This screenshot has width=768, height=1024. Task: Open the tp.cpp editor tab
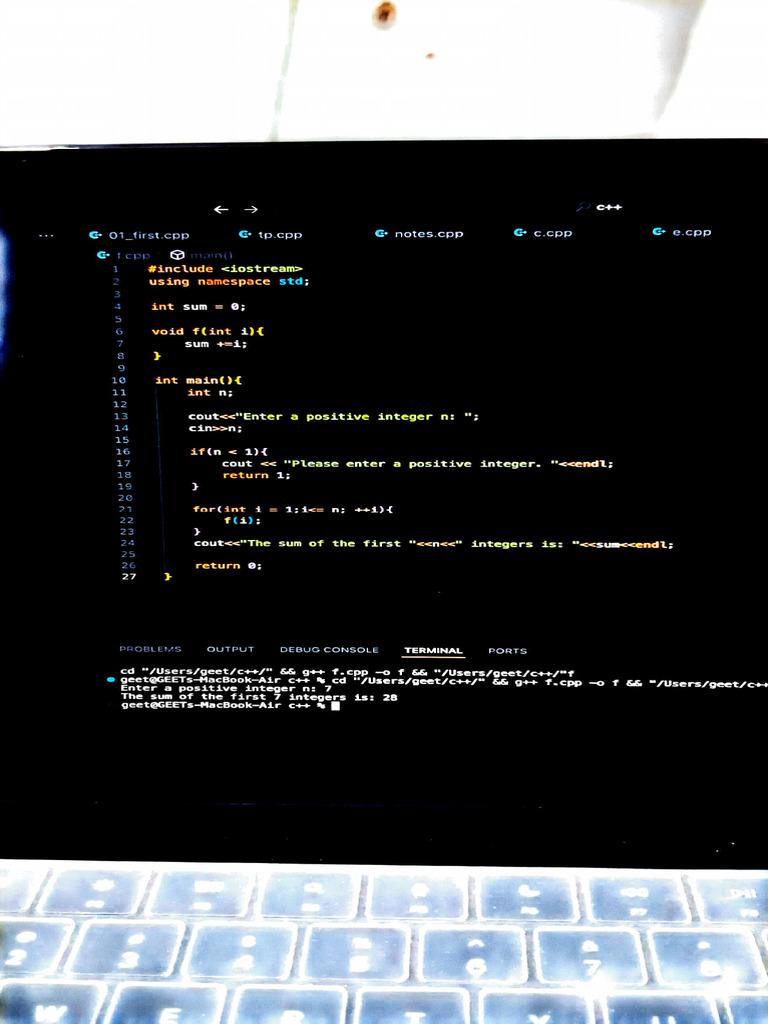(272, 234)
